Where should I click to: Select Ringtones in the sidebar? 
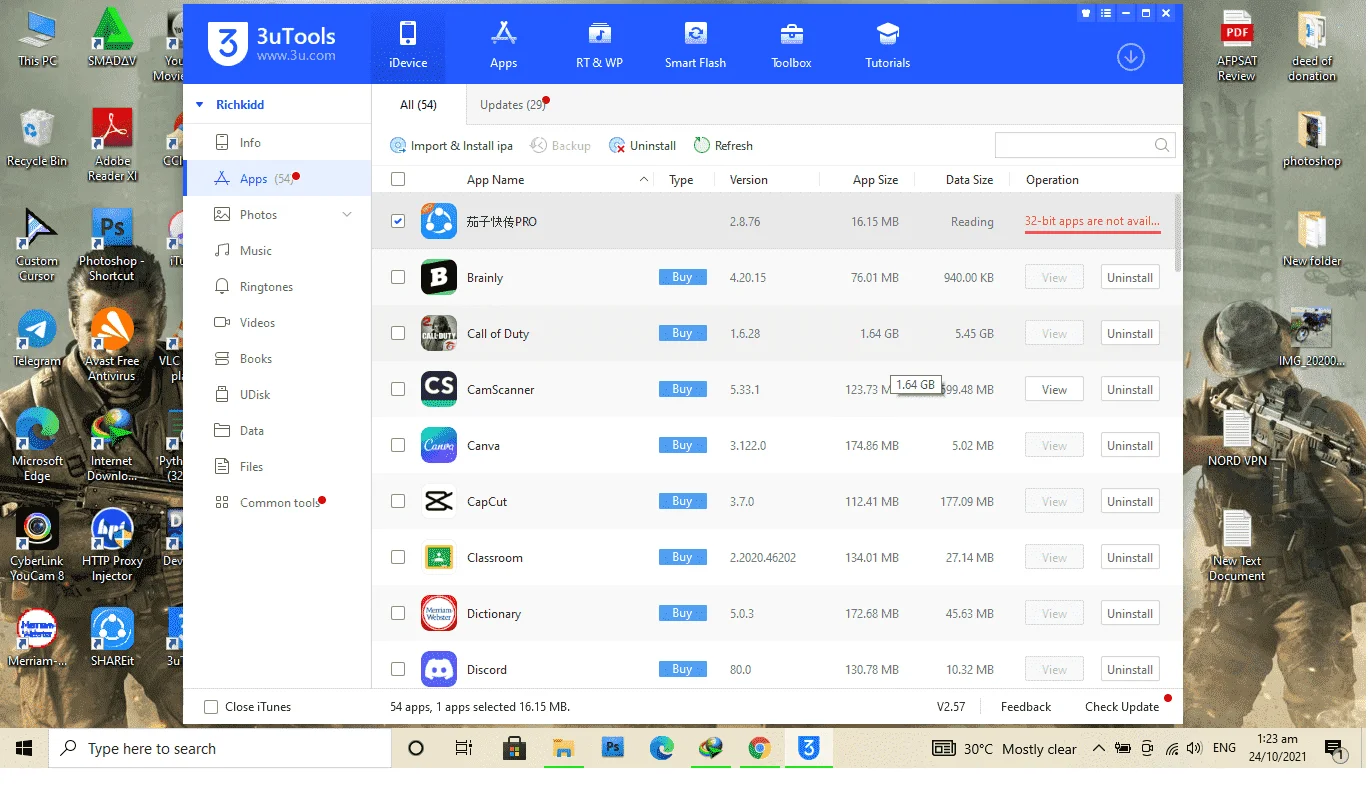click(277, 286)
